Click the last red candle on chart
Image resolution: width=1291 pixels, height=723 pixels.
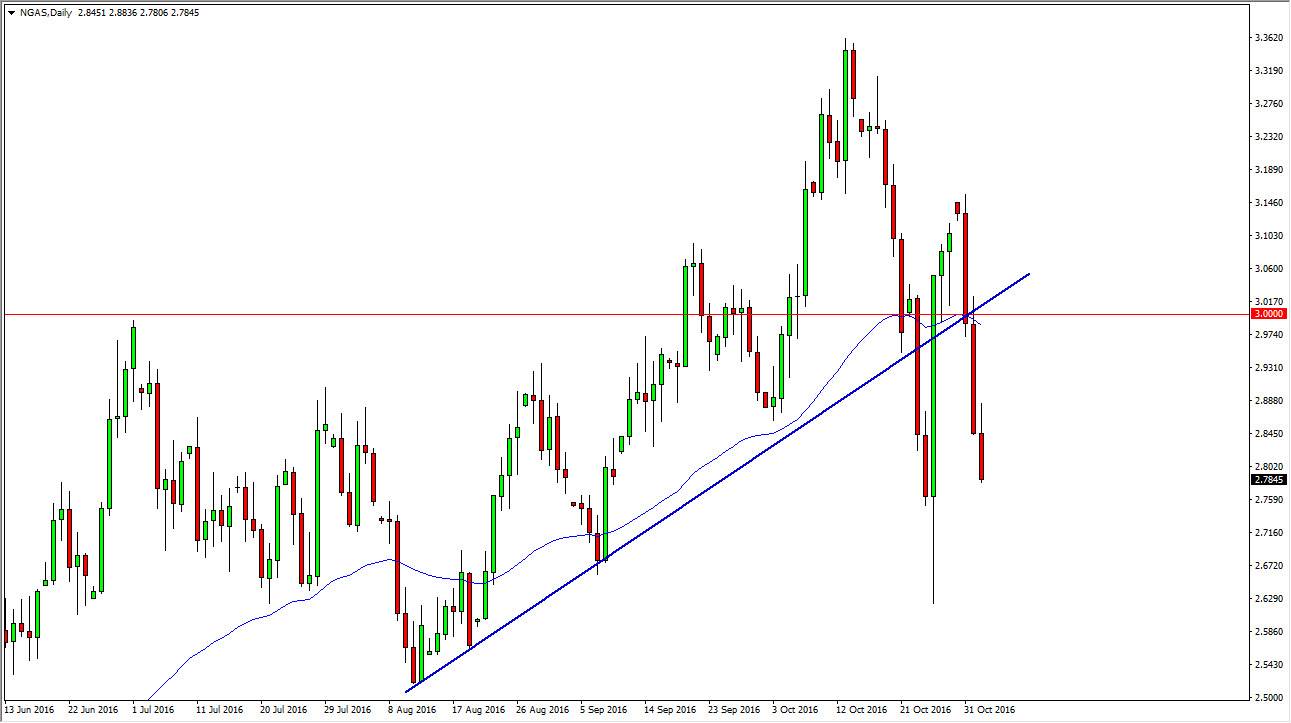coord(982,456)
